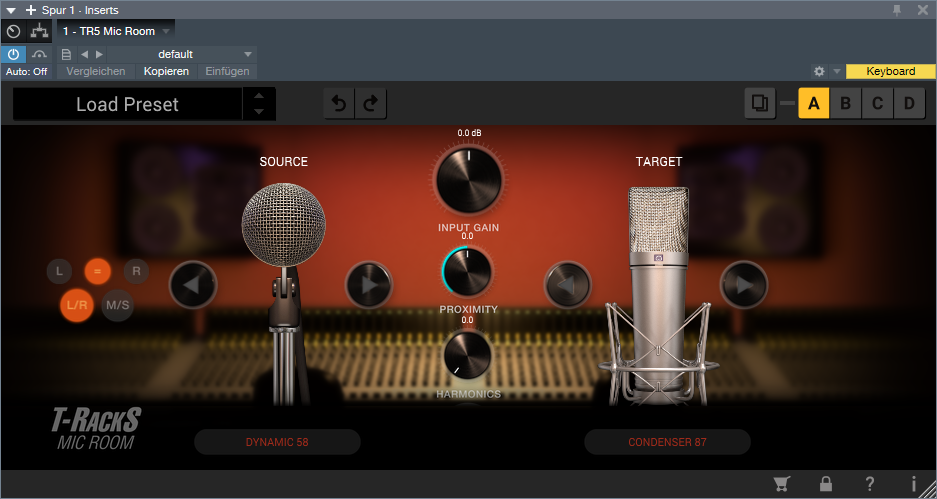The height and width of the screenshot is (499, 937).
Task: Click the info icon in bottom bar
Action: (x=913, y=484)
